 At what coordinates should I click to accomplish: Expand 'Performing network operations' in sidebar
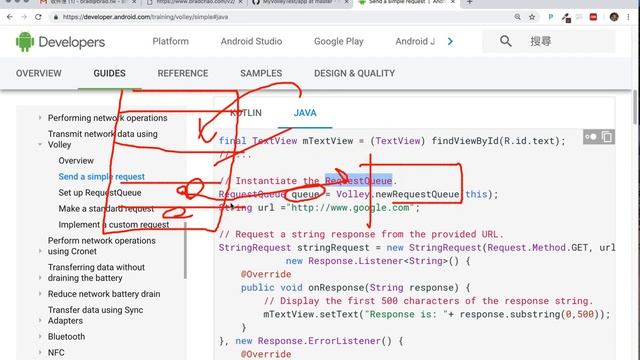40,118
